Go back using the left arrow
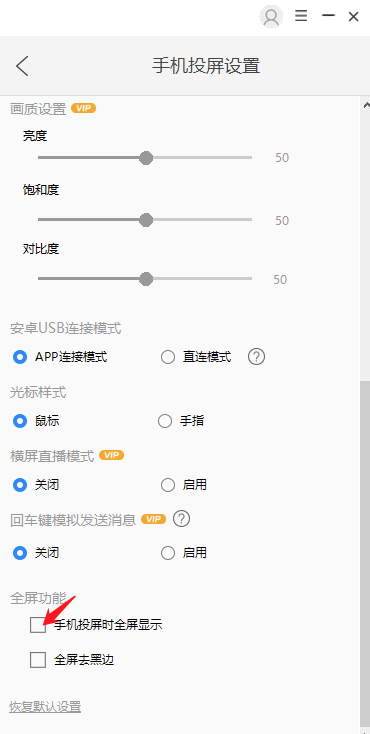 (22, 66)
